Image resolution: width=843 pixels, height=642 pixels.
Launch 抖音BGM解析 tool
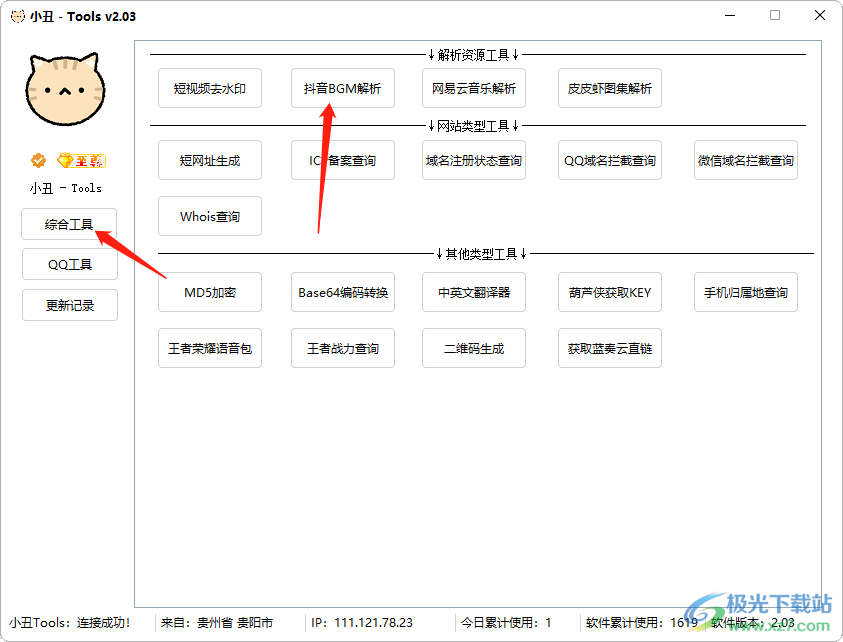[342, 88]
